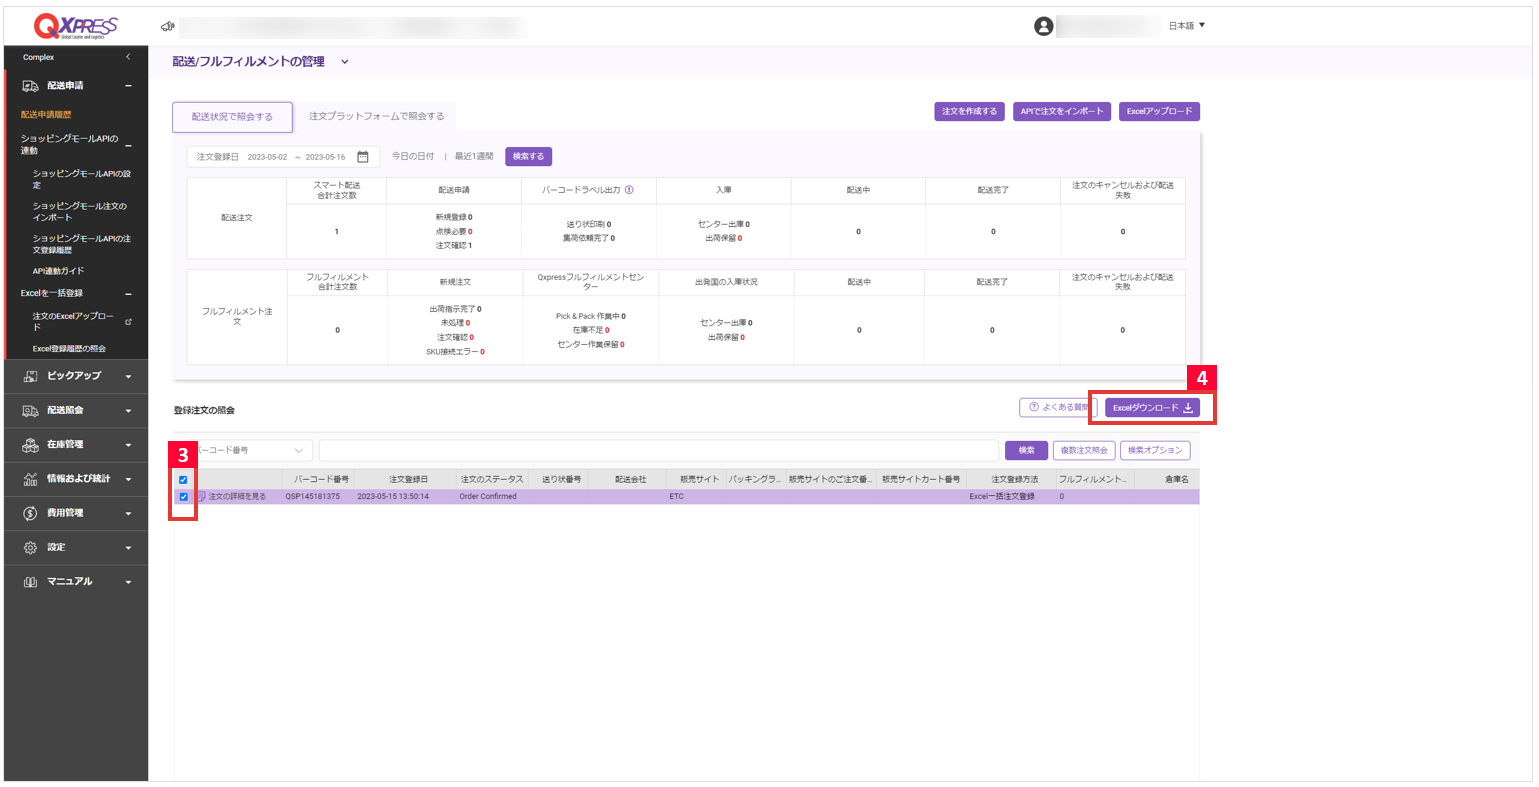Open the calendar icon for order date
This screenshot has height=787, width=1539.
point(363,157)
